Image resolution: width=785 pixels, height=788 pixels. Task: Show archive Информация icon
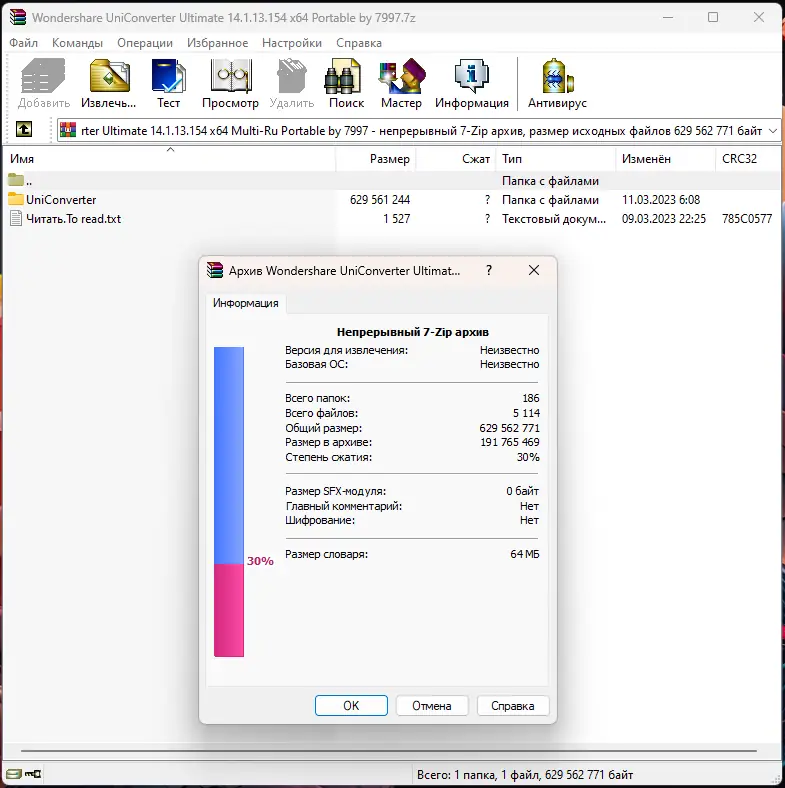point(471,76)
